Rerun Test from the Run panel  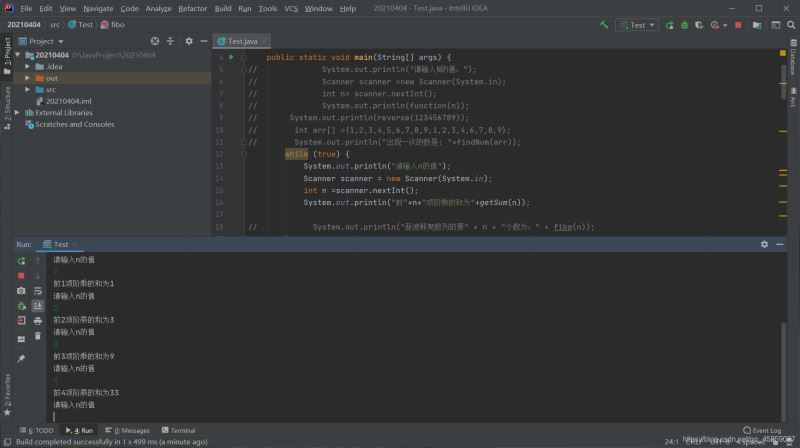coord(21,261)
